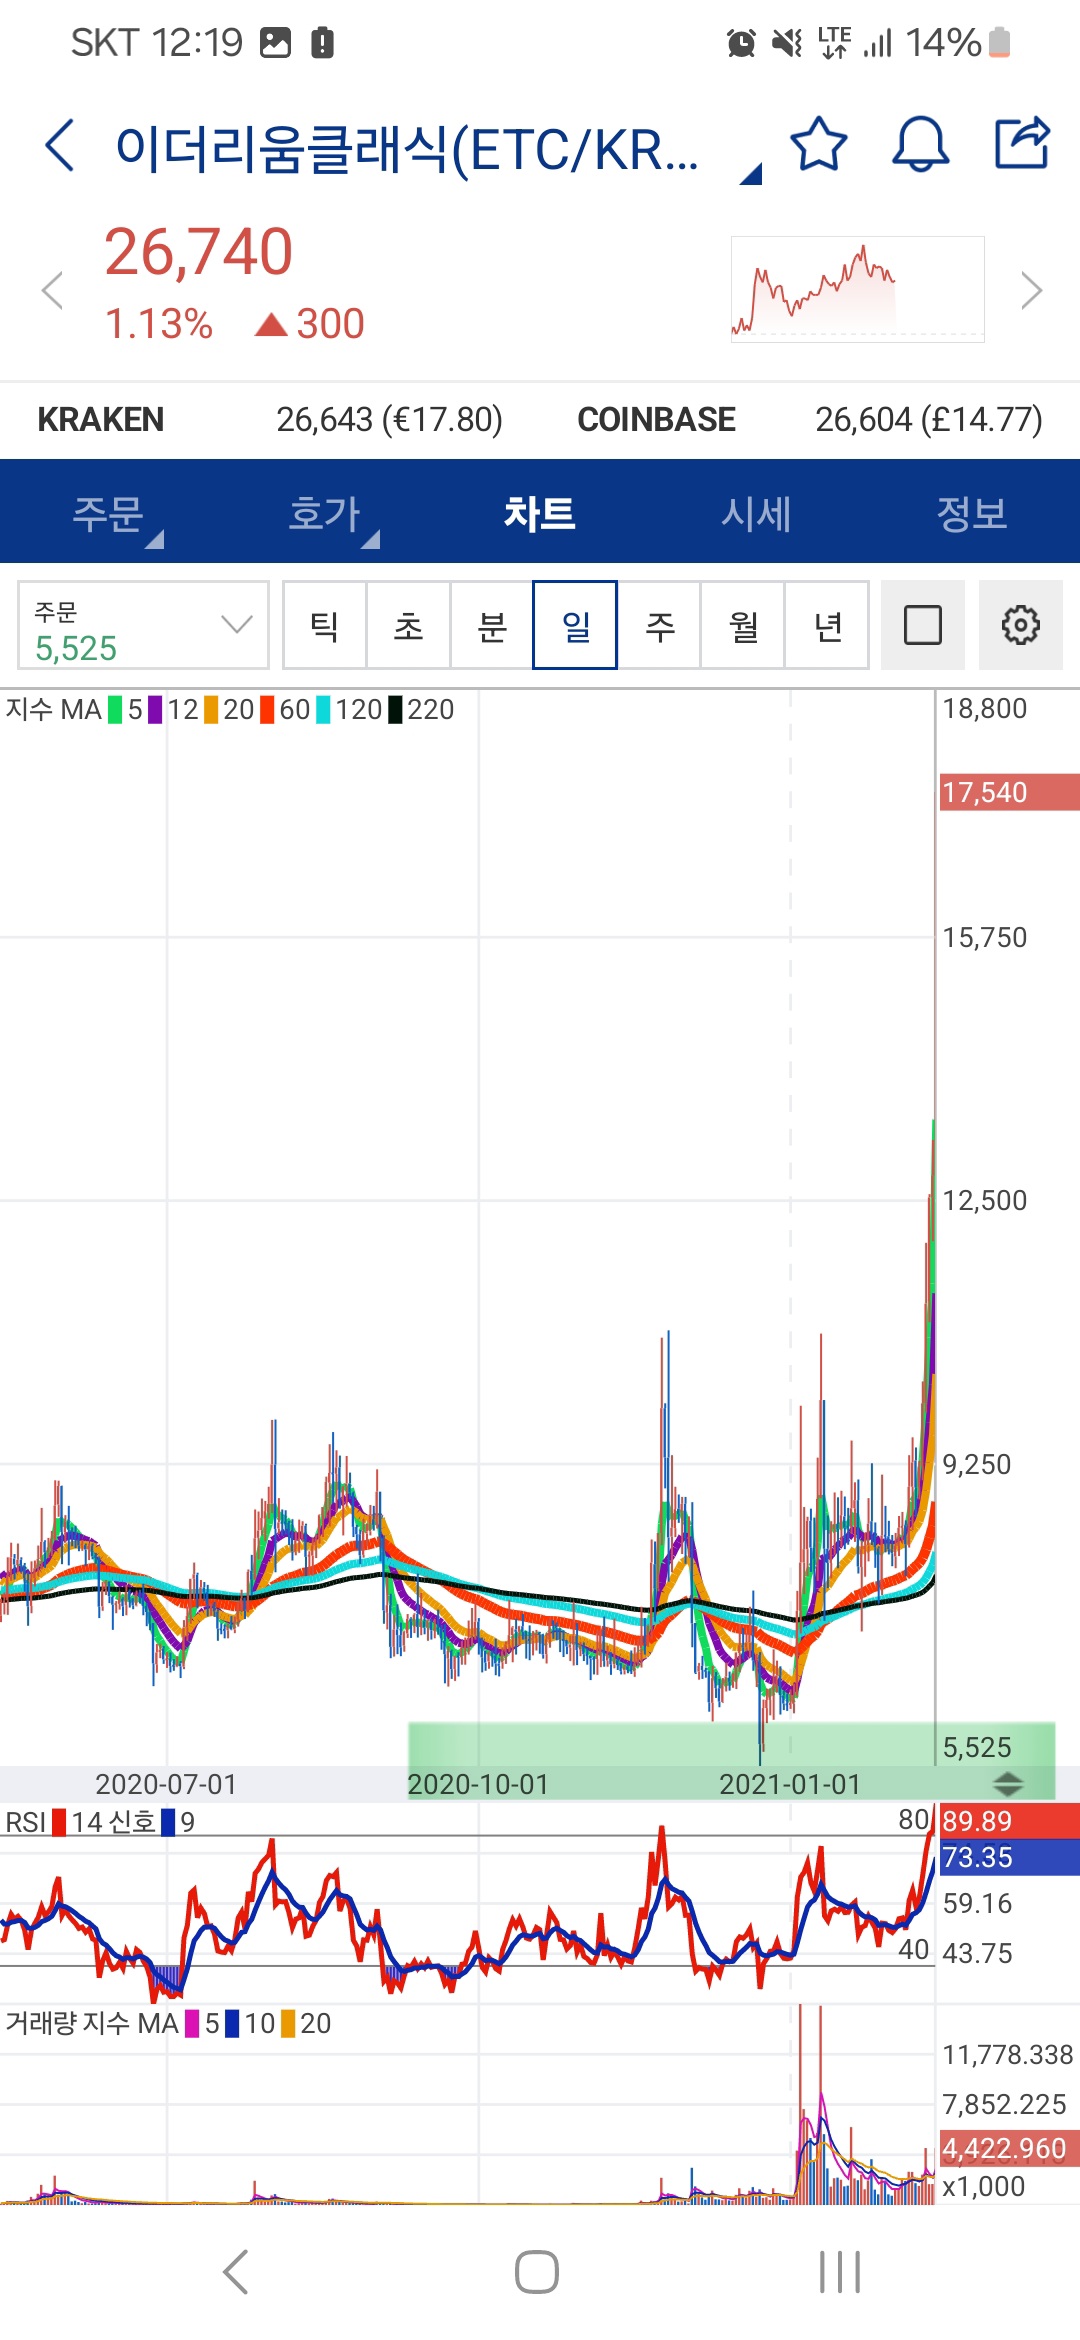Screen dimensions: 1080x2340
Task: Tap Android back navigation button
Action: click(235, 2272)
